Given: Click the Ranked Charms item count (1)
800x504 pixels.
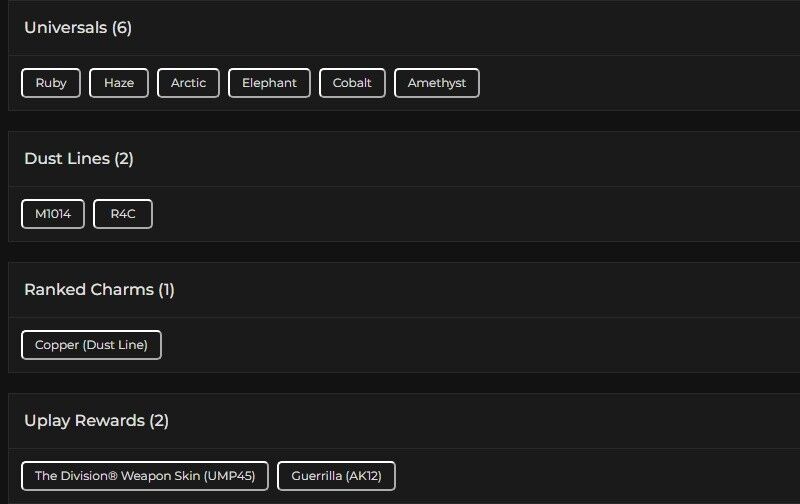Looking at the screenshot, I should (x=166, y=289).
